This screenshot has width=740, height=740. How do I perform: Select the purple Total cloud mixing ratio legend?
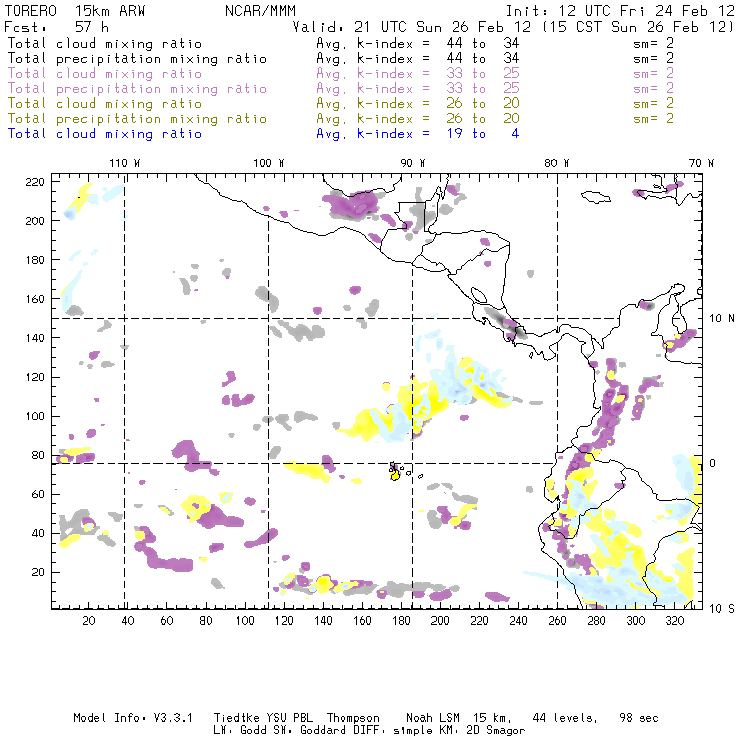[105, 74]
